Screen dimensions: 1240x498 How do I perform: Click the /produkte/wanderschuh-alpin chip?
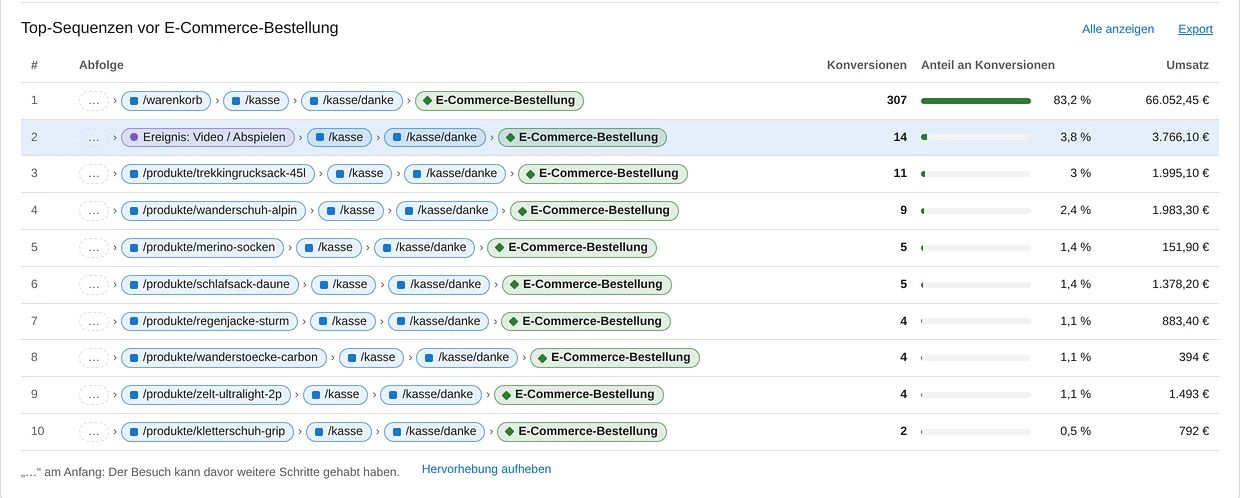tap(214, 210)
